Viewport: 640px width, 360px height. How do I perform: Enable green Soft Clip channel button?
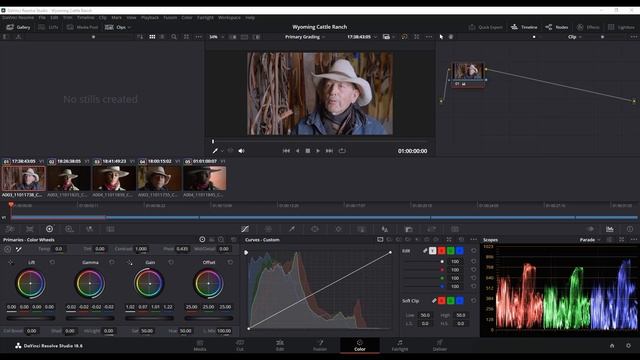pyautogui.click(x=451, y=301)
